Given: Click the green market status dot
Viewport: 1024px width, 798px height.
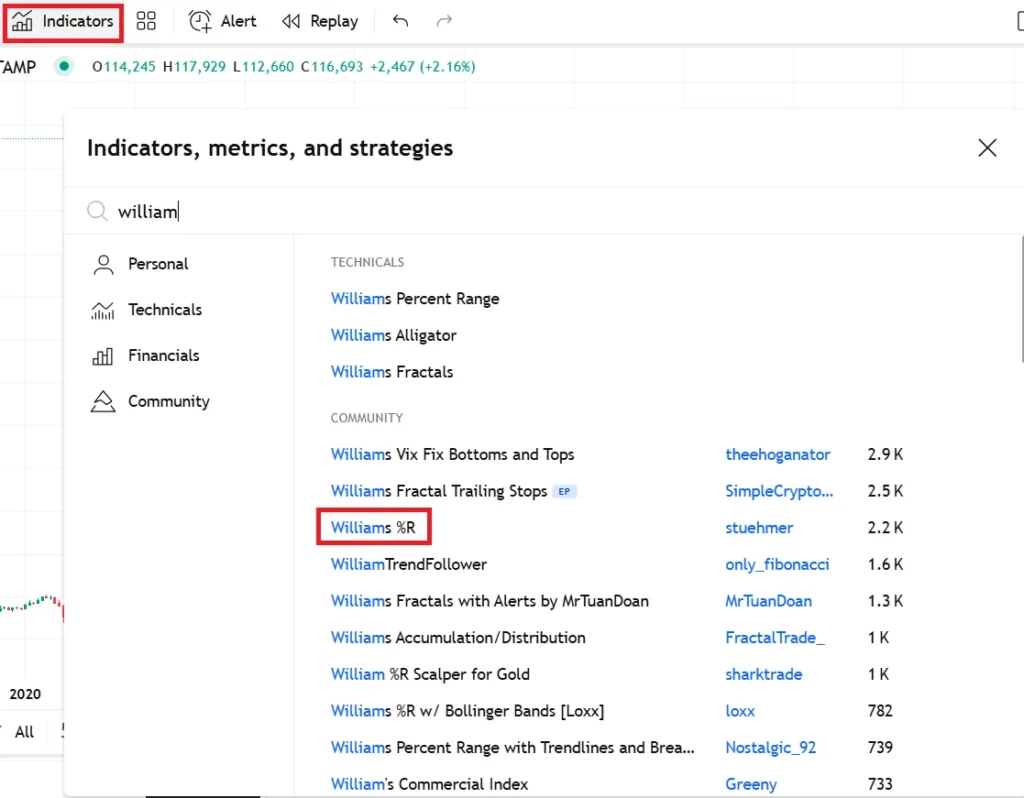Looking at the screenshot, I should (x=63, y=66).
